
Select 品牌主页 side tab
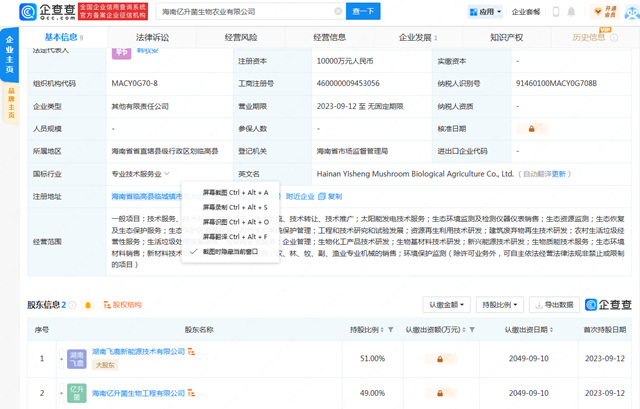tap(11, 103)
